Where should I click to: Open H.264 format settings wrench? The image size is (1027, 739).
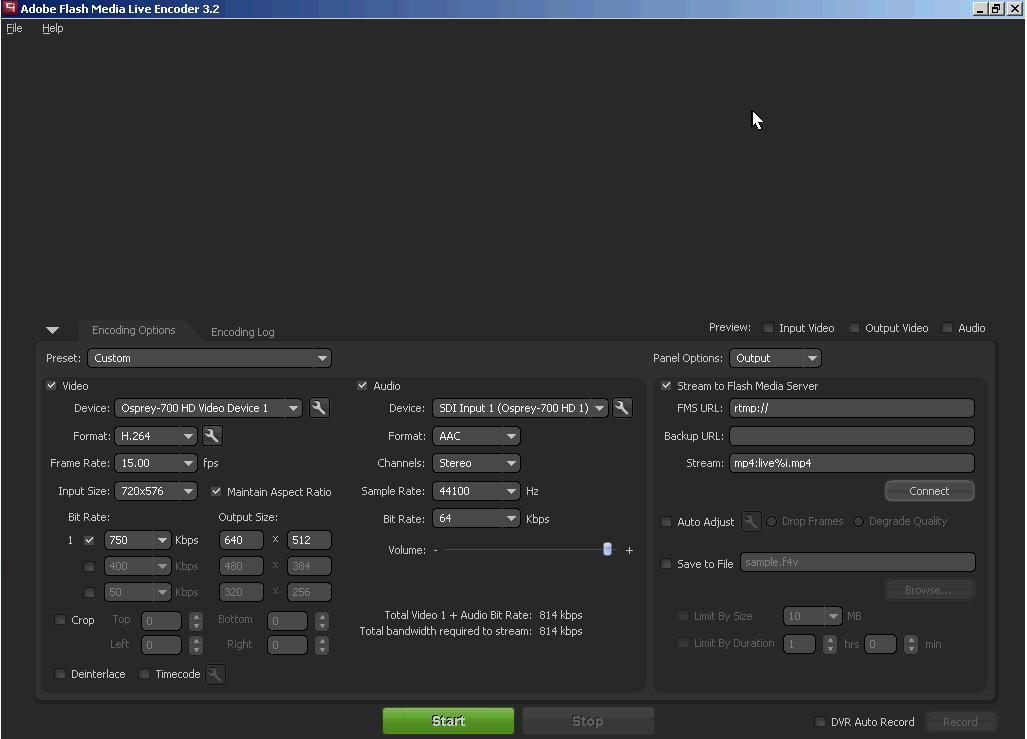point(212,436)
